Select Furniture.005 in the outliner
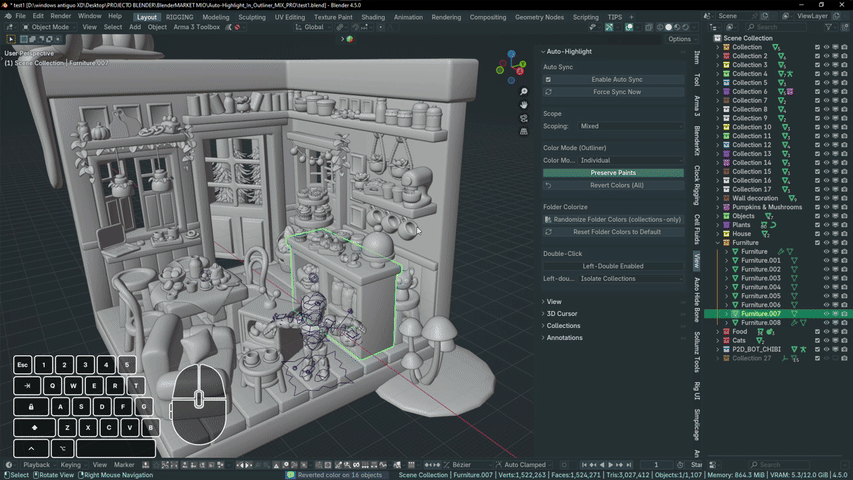This screenshot has width=853, height=480. coord(761,296)
